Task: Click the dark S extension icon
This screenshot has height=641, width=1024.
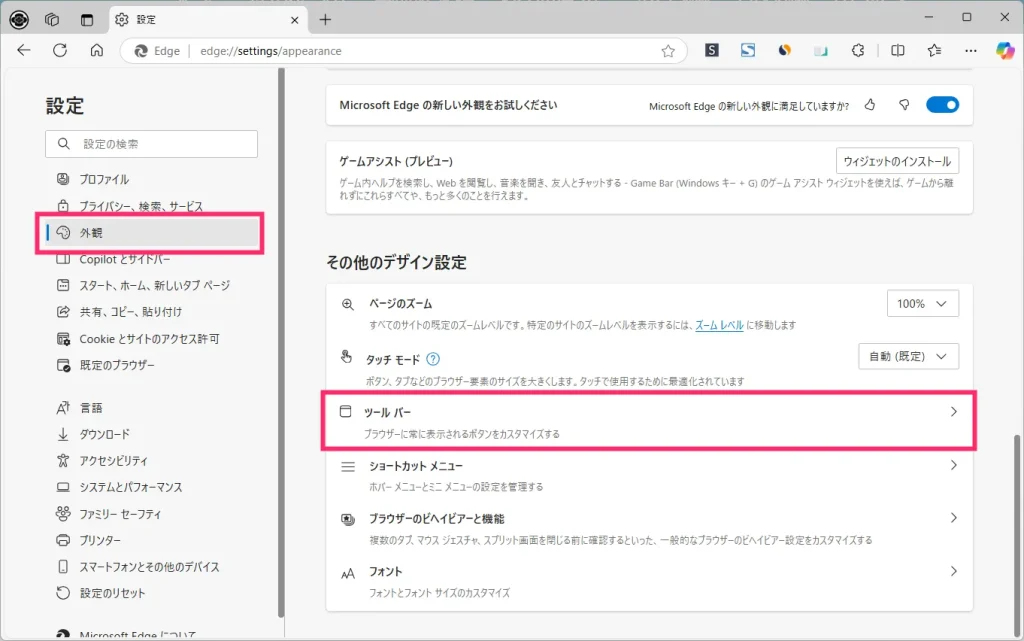Action: (x=711, y=50)
